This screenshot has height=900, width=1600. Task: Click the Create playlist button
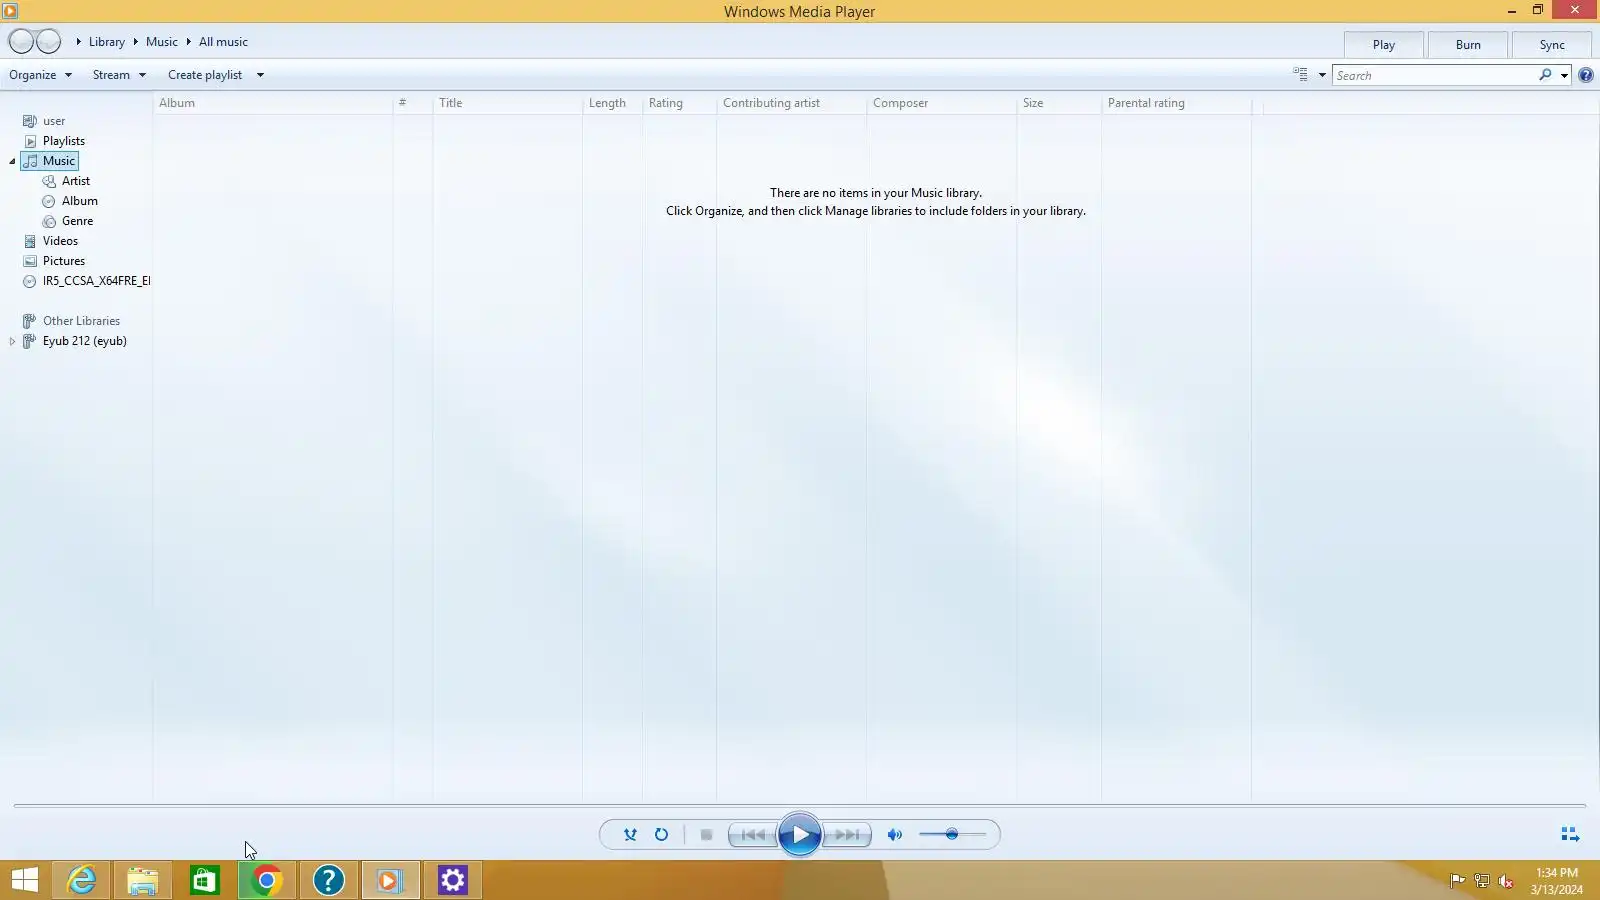[x=205, y=75]
